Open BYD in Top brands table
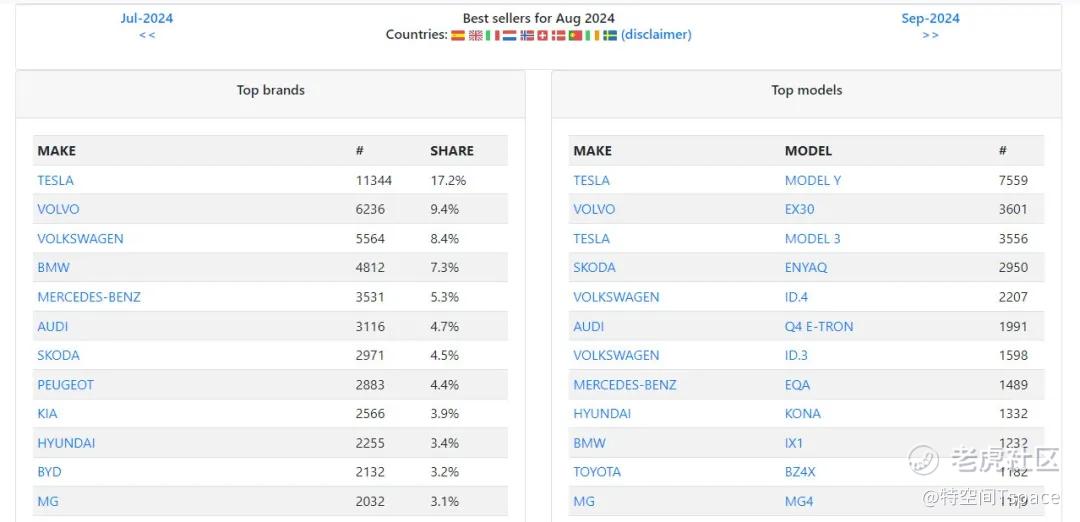The width and height of the screenshot is (1080, 522). coord(49,472)
